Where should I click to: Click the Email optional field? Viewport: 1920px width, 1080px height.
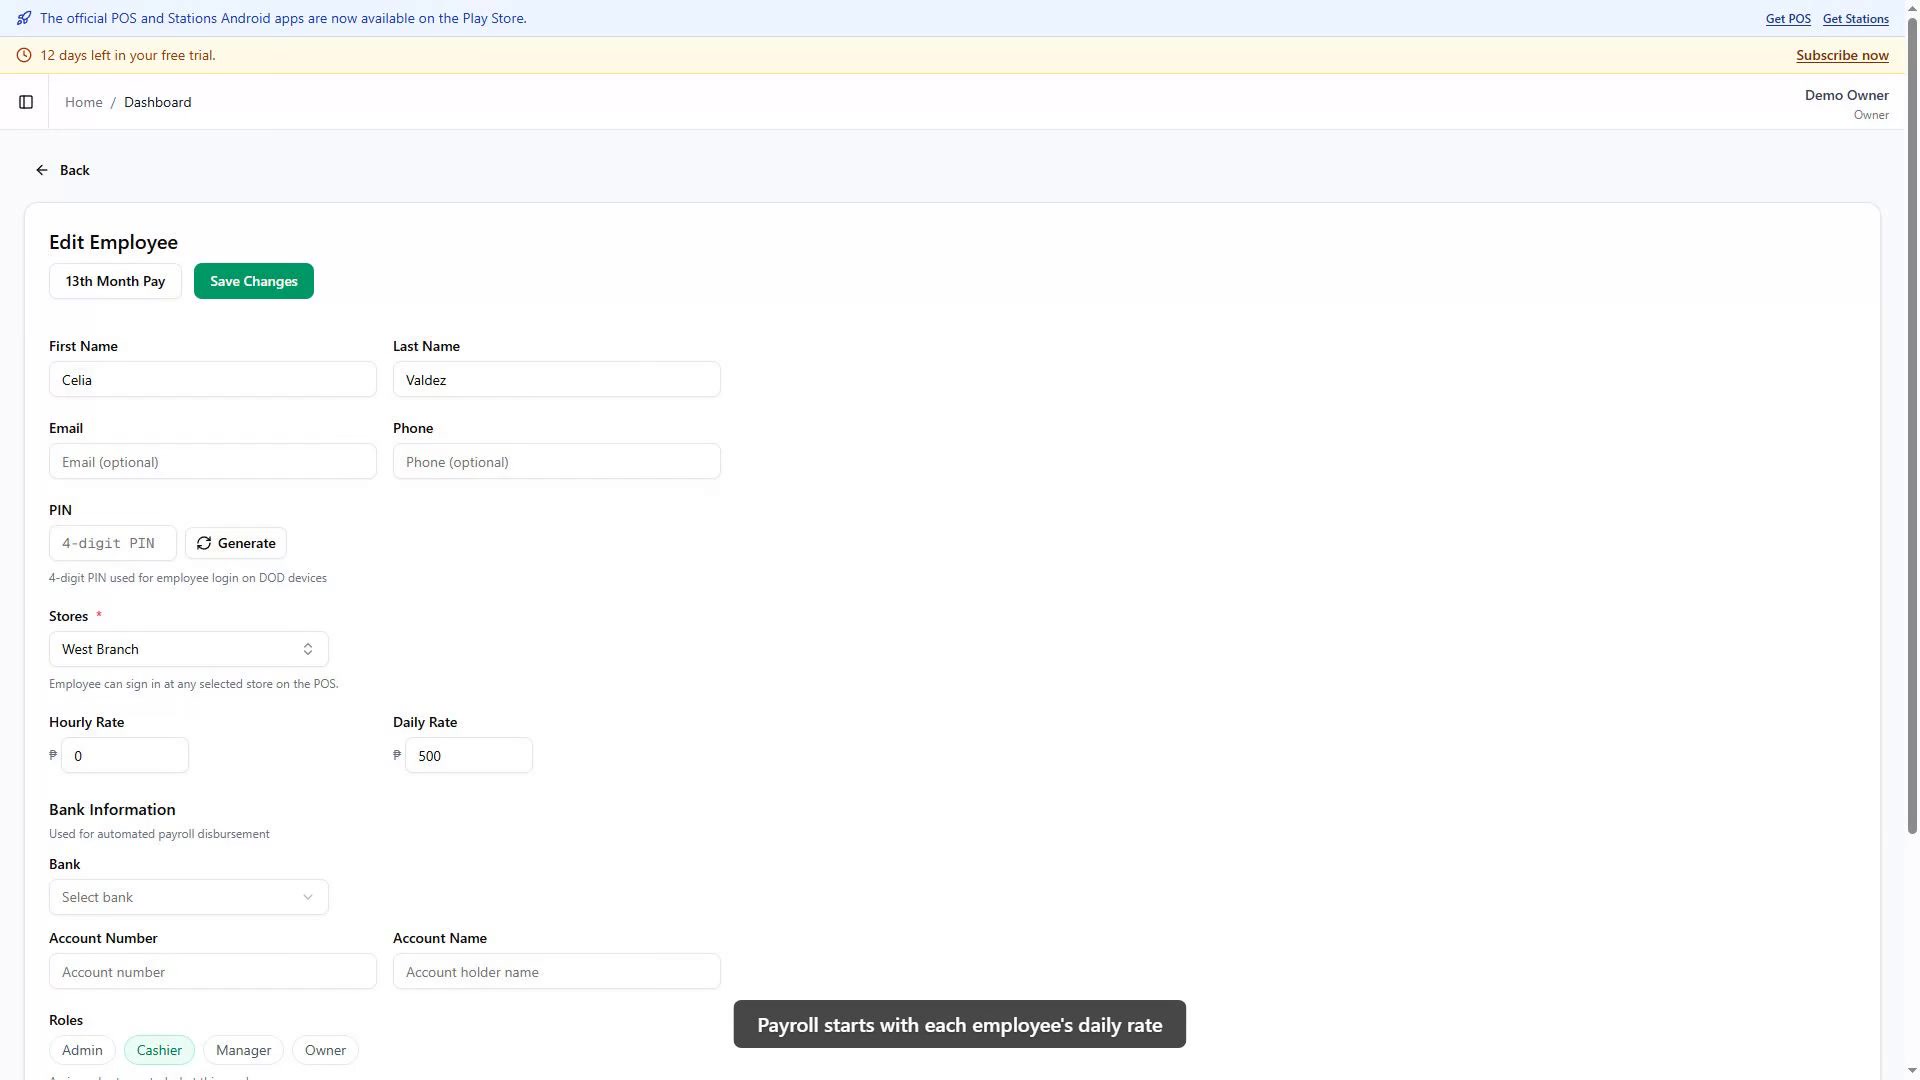coord(213,462)
